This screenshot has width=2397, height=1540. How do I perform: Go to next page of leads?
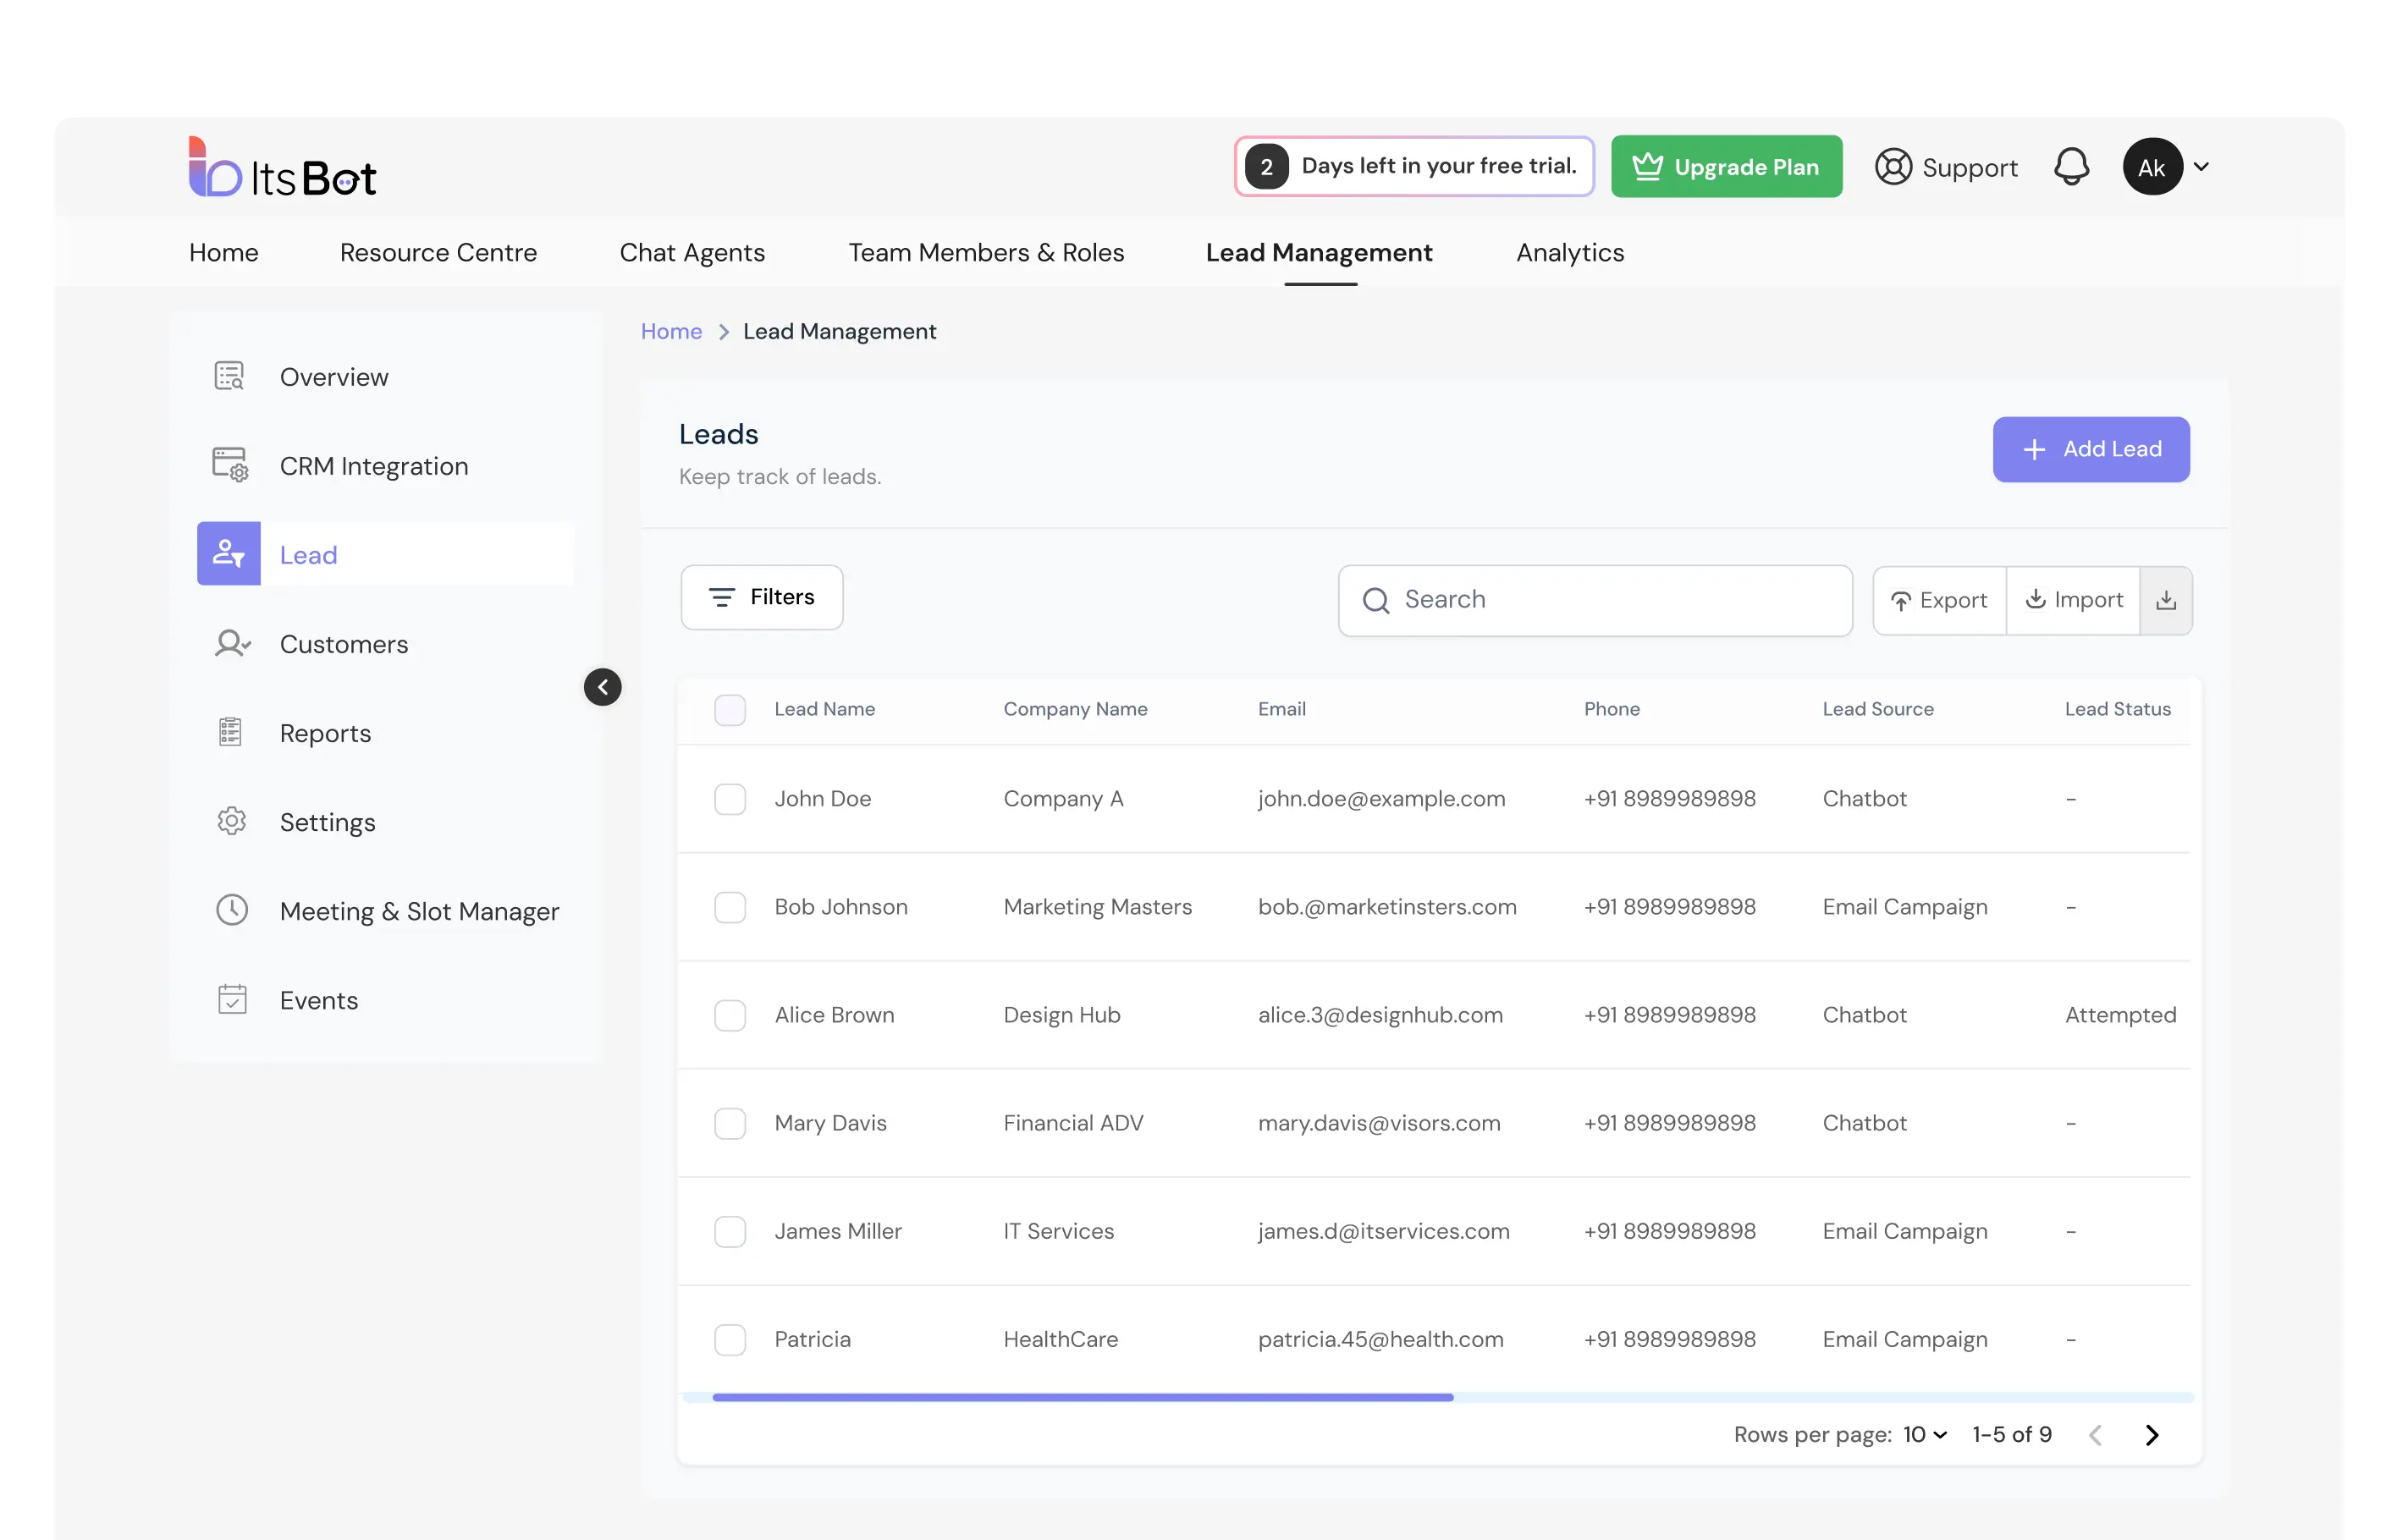pos(2152,1435)
